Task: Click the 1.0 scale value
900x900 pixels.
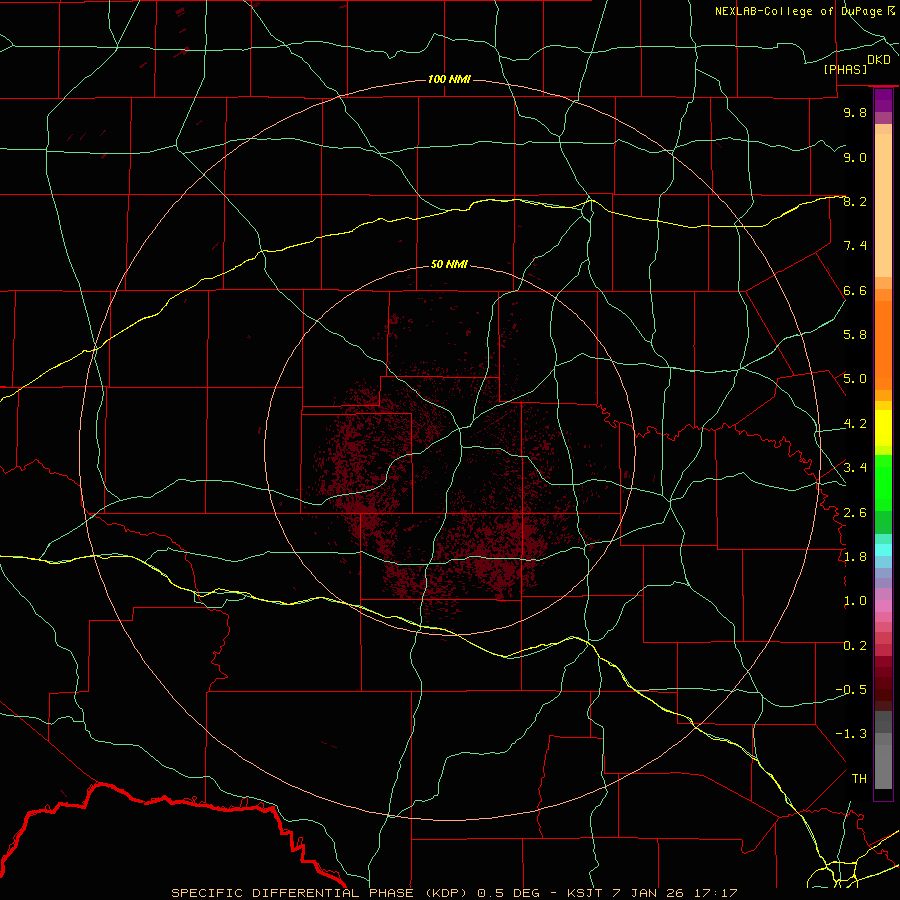Action: (855, 600)
